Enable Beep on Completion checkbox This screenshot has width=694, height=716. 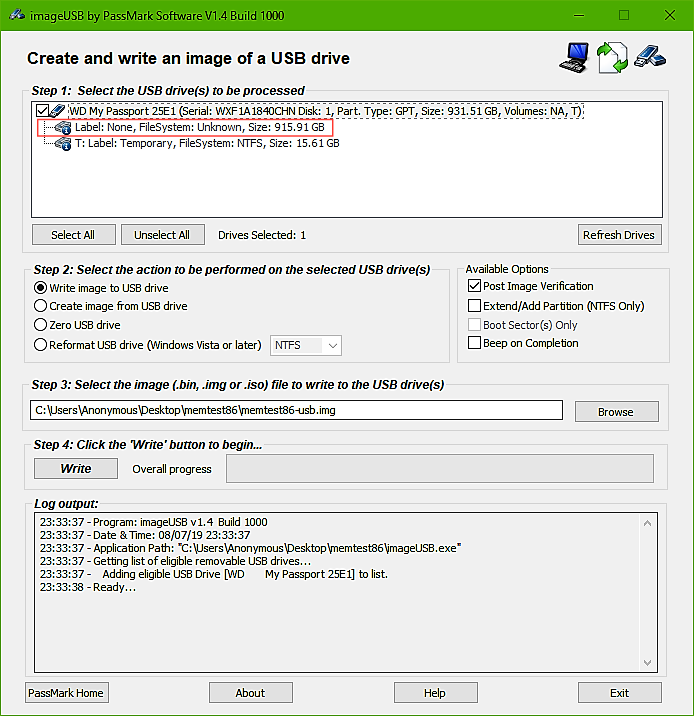point(474,342)
